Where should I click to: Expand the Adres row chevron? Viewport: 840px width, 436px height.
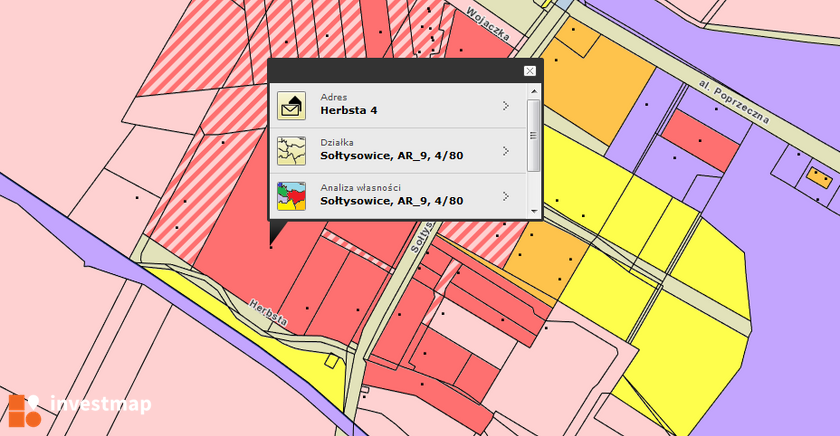506,106
